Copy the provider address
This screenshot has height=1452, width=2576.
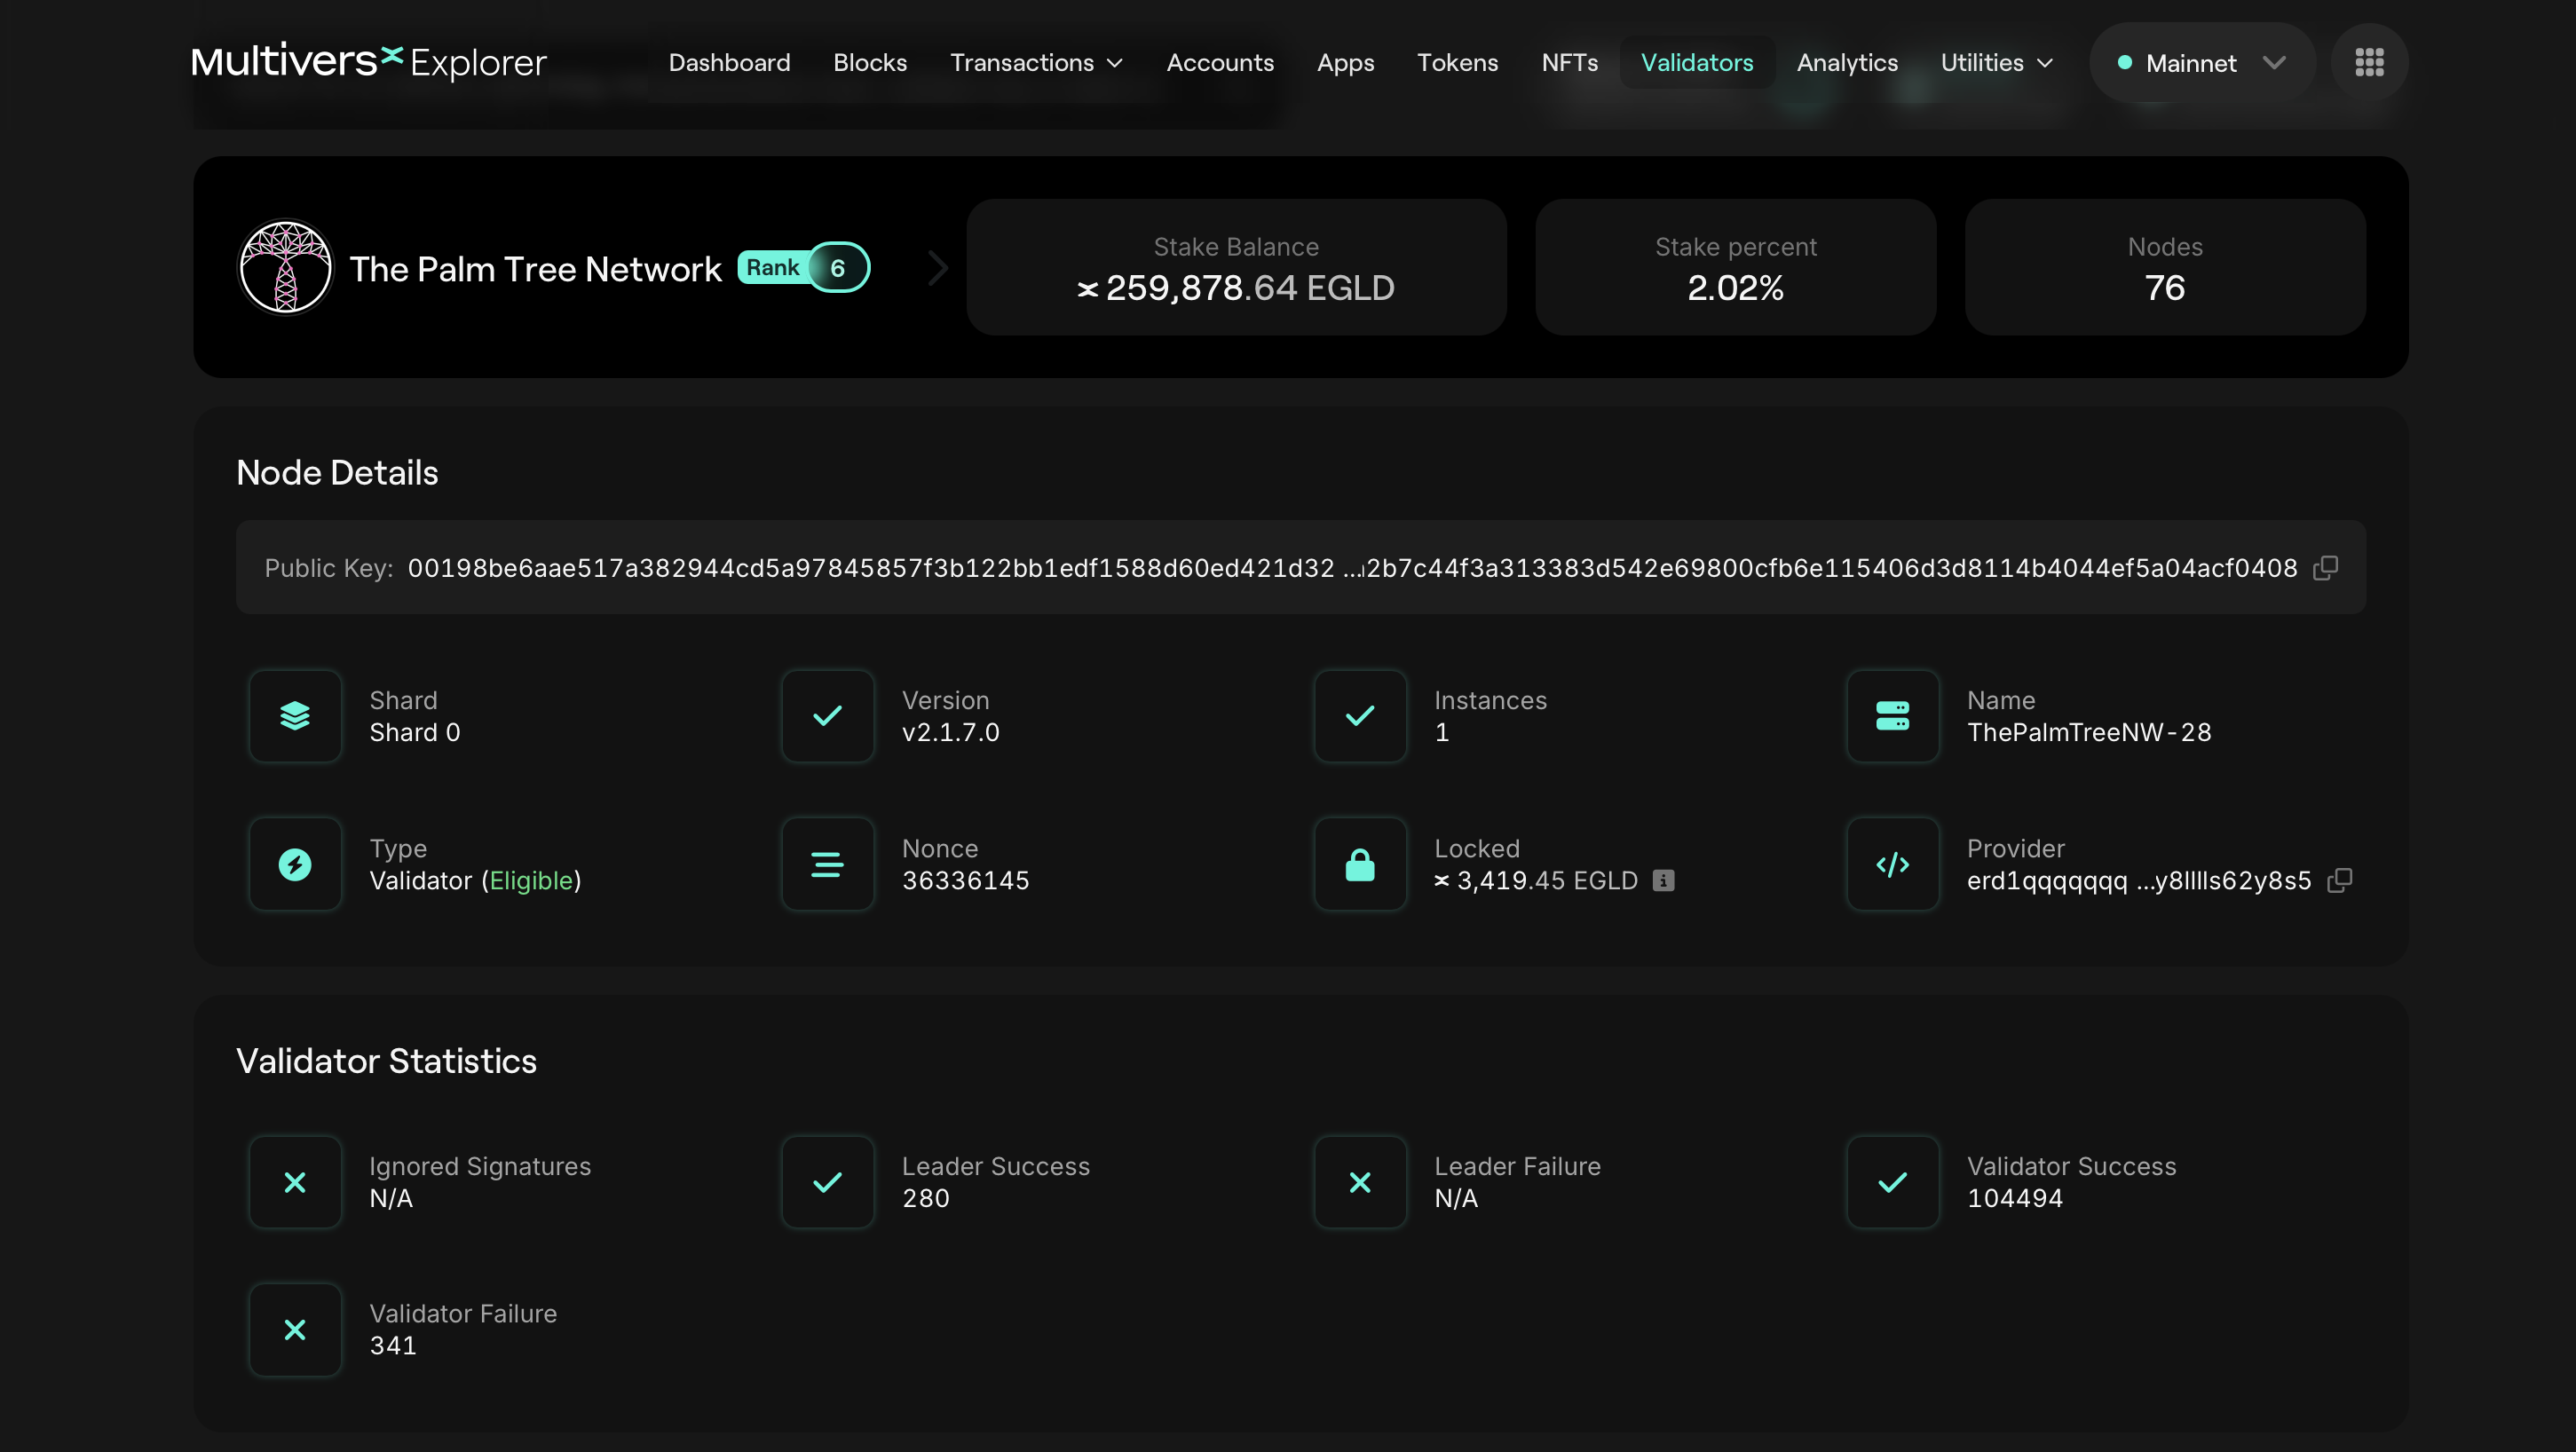(2339, 880)
